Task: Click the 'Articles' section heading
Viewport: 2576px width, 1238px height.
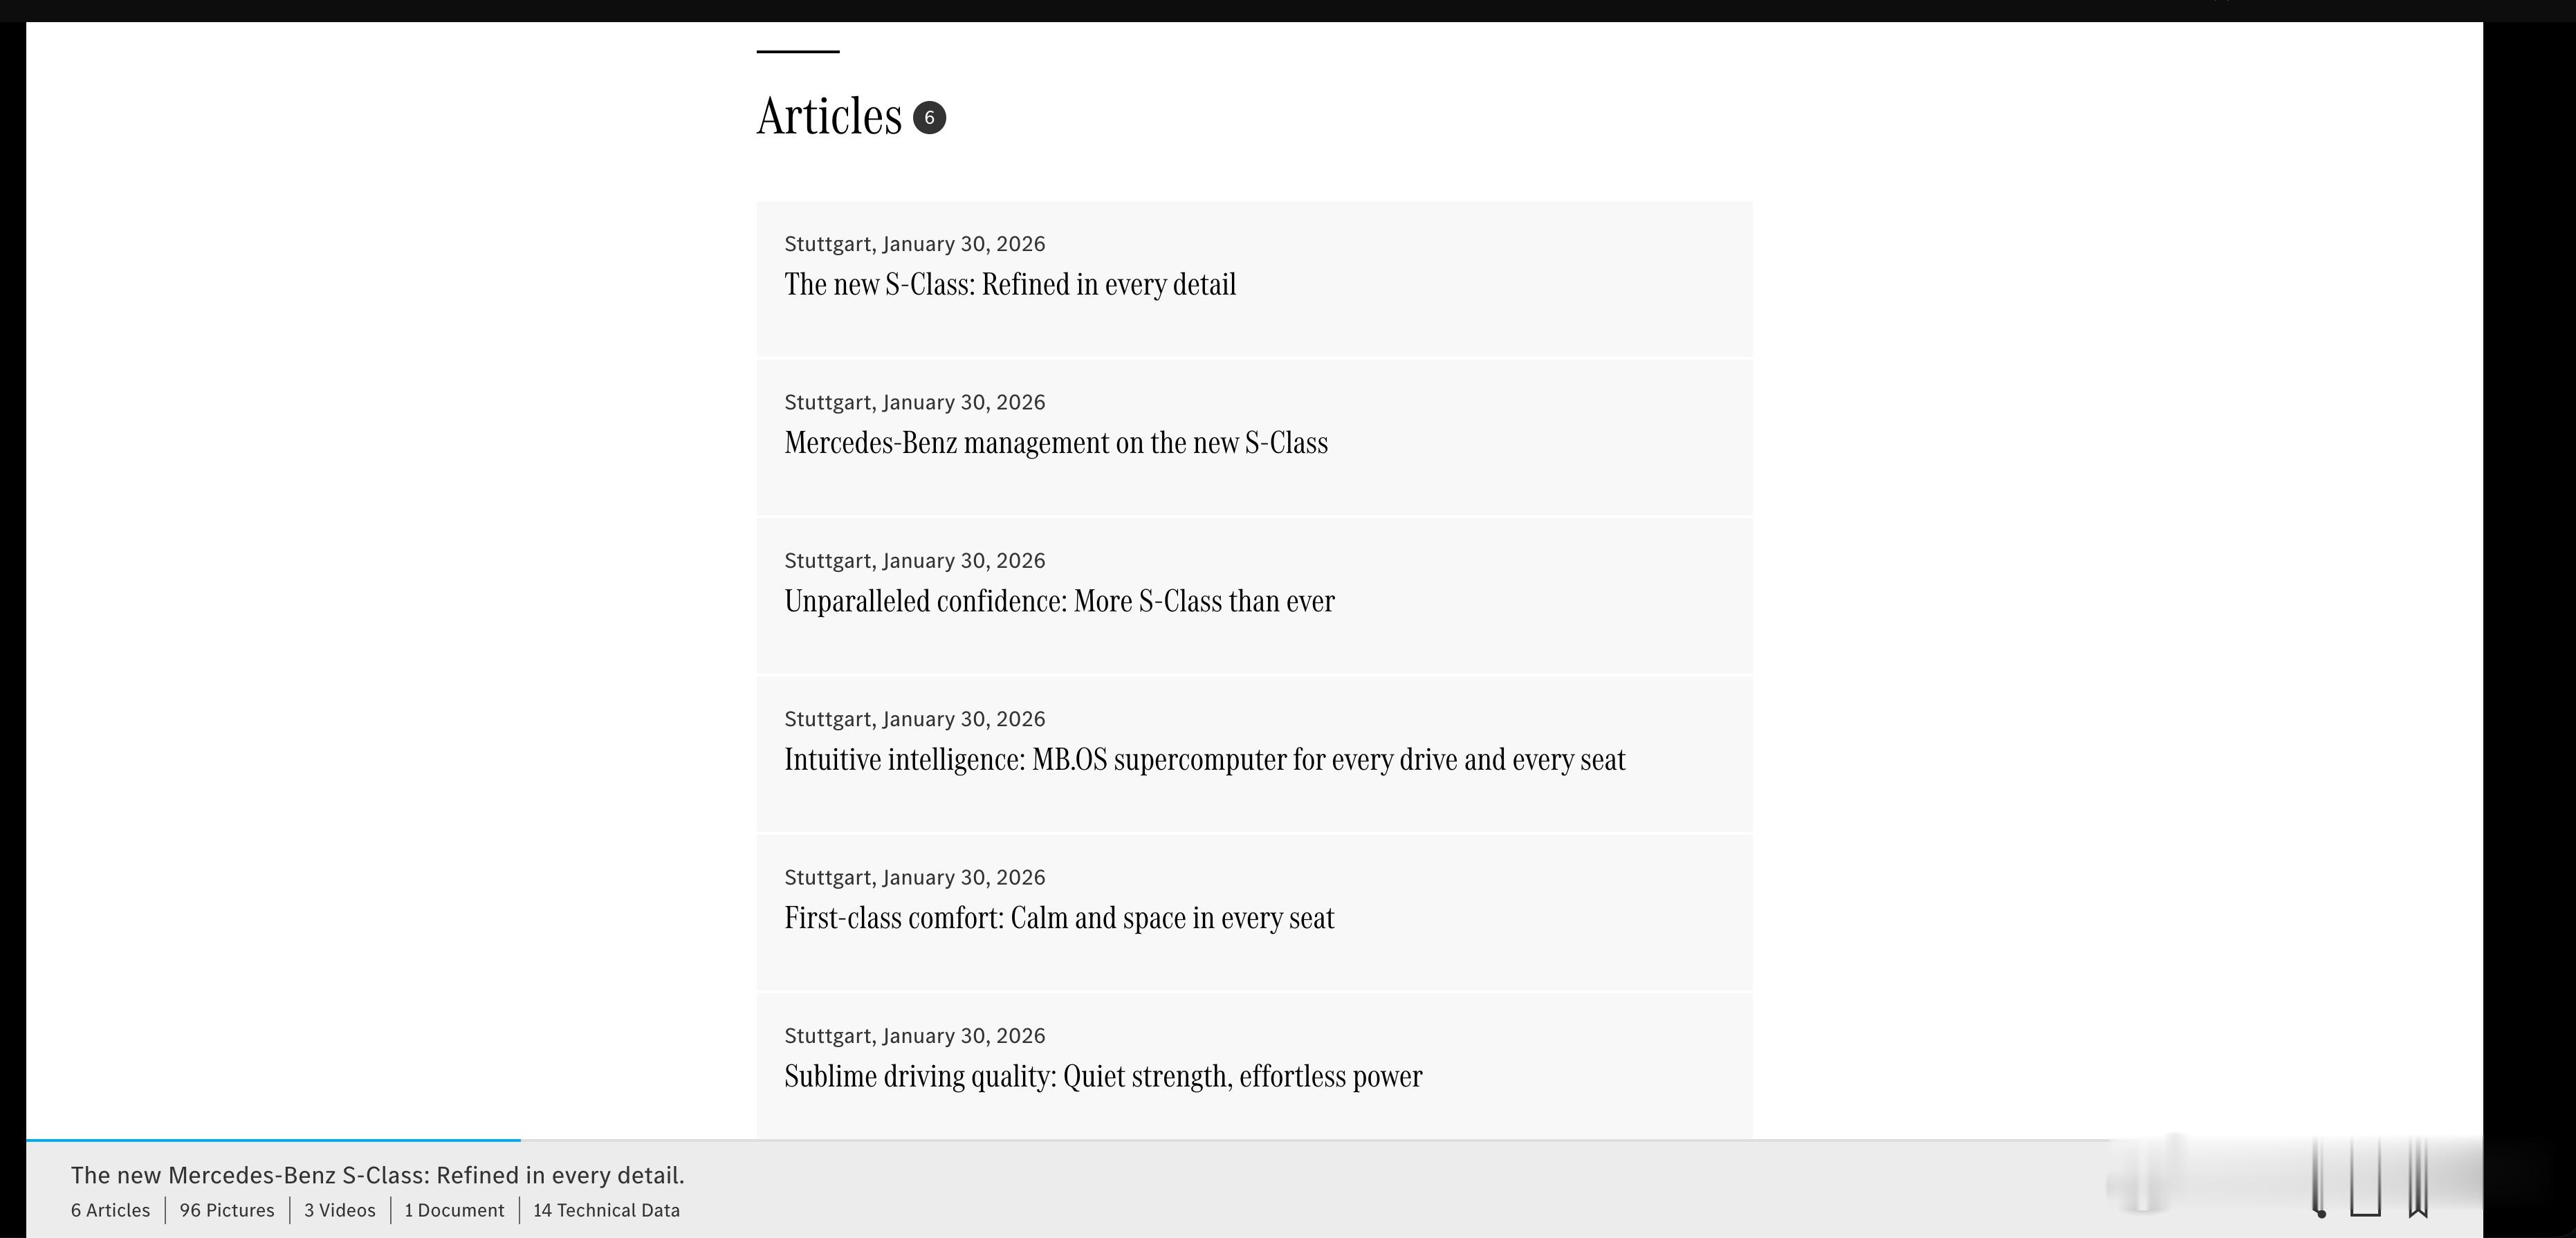Action: pyautogui.click(x=829, y=117)
